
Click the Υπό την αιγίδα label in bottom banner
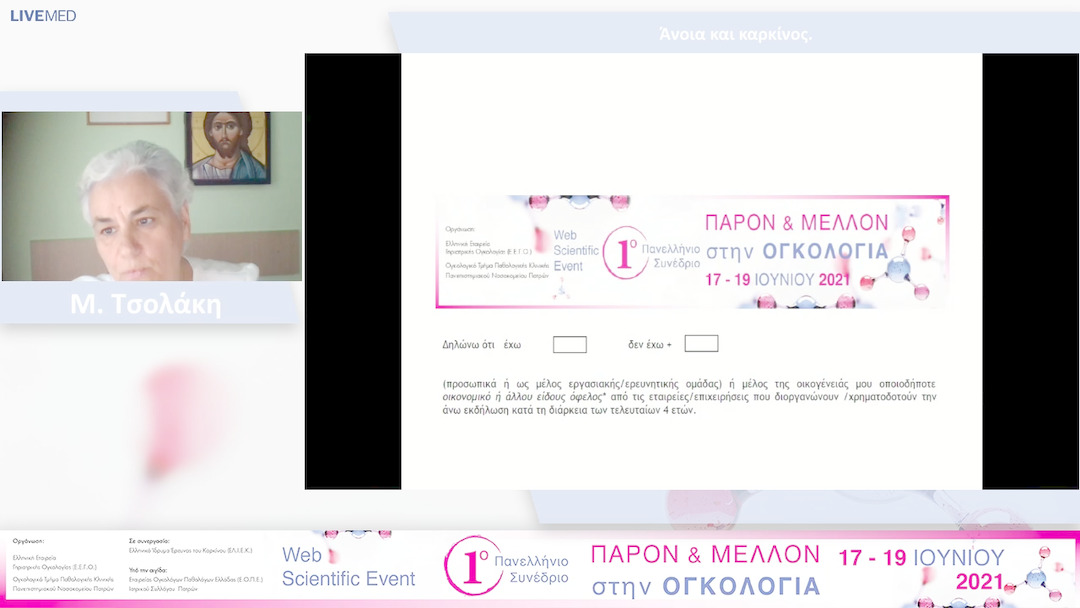(x=147, y=570)
